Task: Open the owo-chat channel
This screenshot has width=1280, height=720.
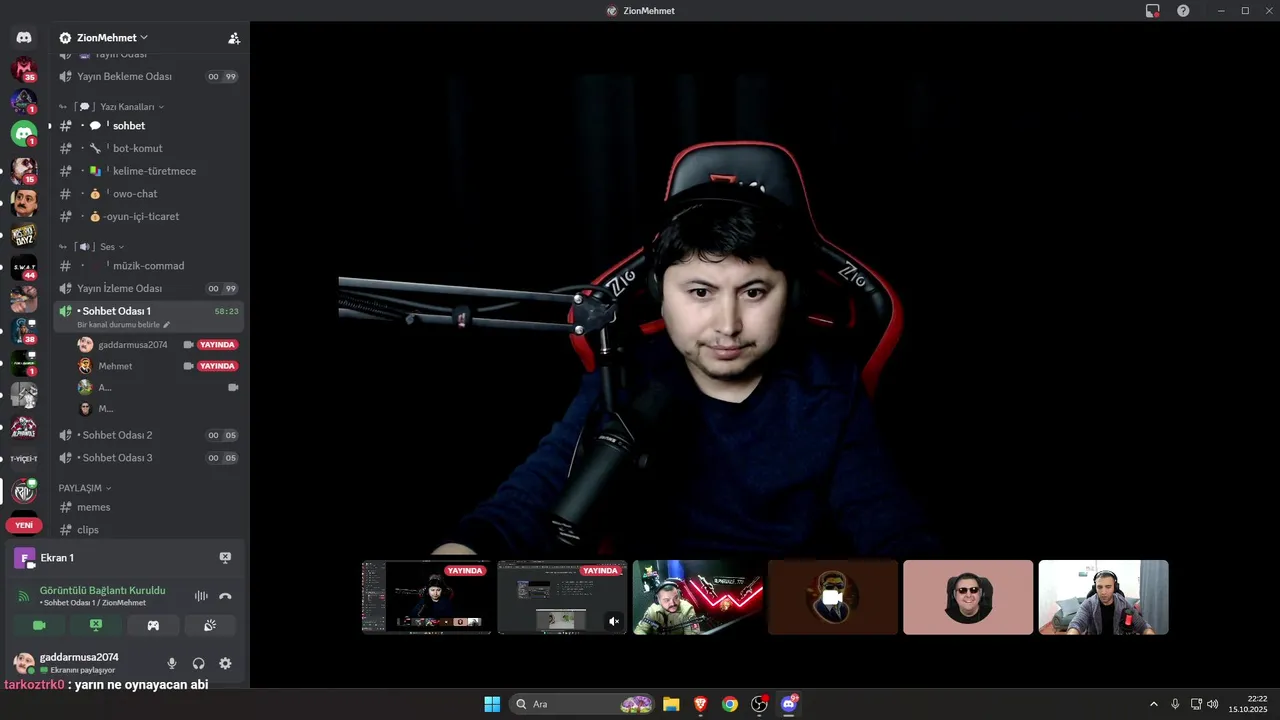Action: coord(148,194)
